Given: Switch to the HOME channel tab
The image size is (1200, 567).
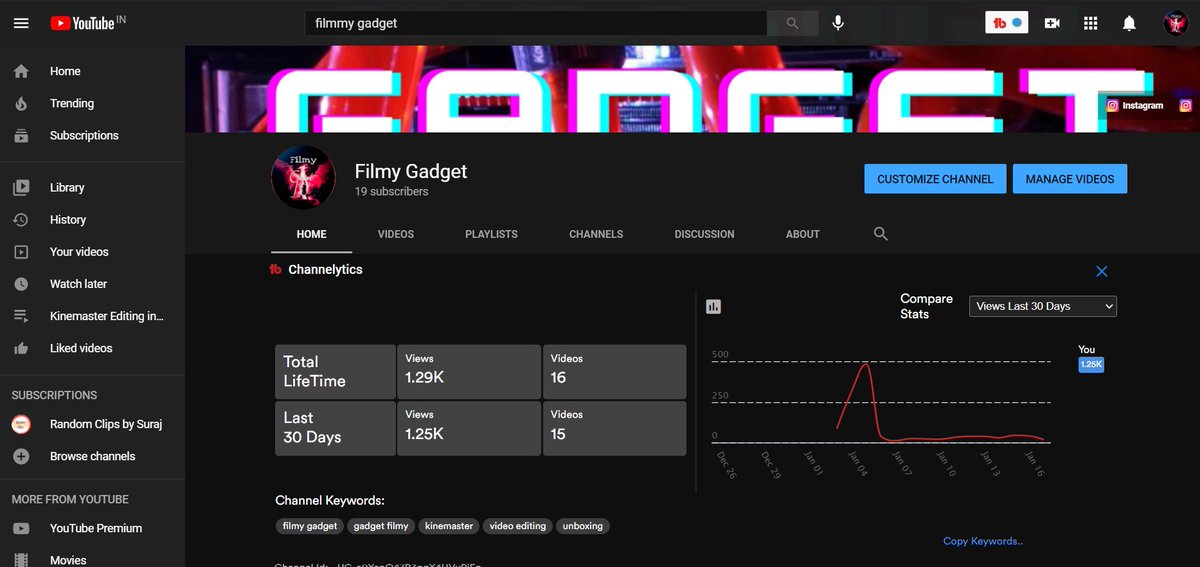Looking at the screenshot, I should click(311, 234).
